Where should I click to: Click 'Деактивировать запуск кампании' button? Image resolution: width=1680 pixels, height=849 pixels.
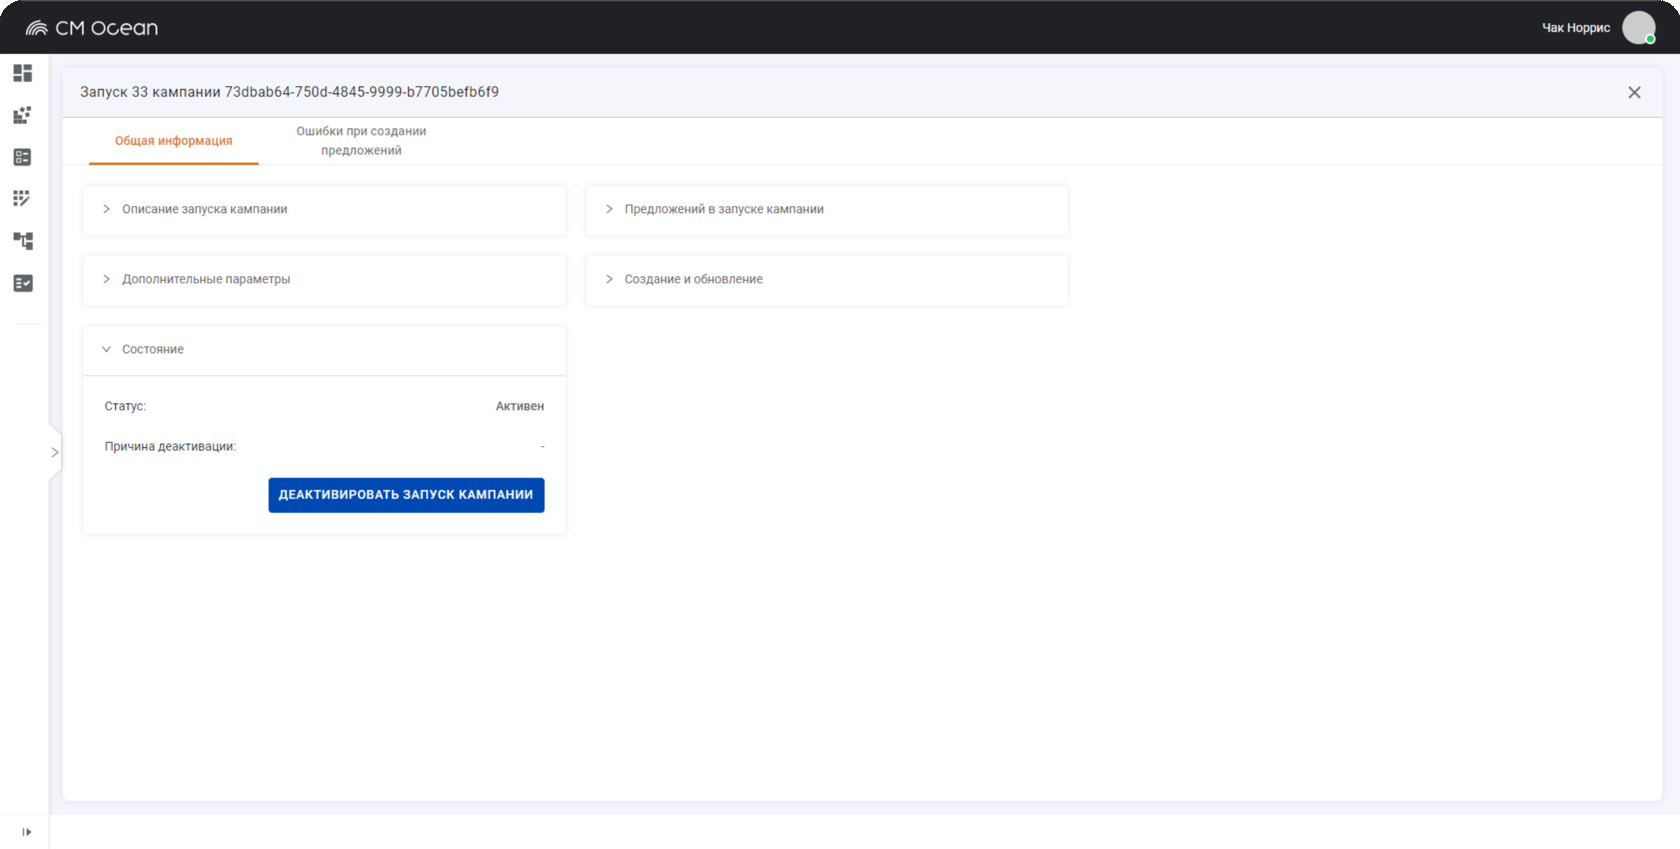(x=406, y=495)
